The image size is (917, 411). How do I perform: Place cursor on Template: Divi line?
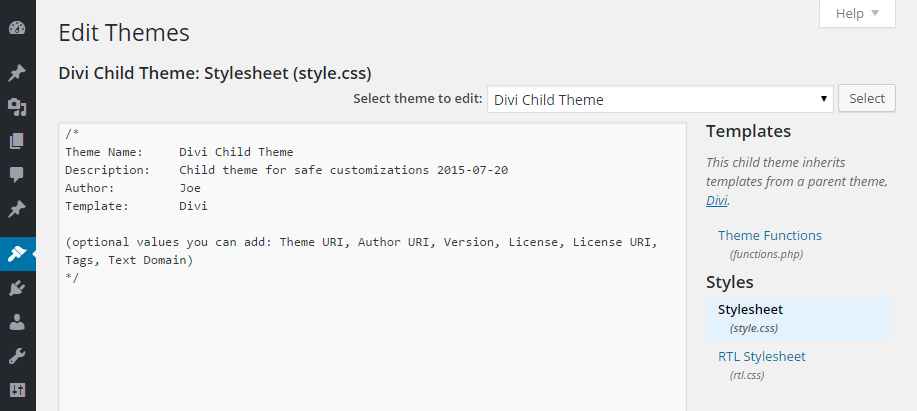tap(136, 206)
